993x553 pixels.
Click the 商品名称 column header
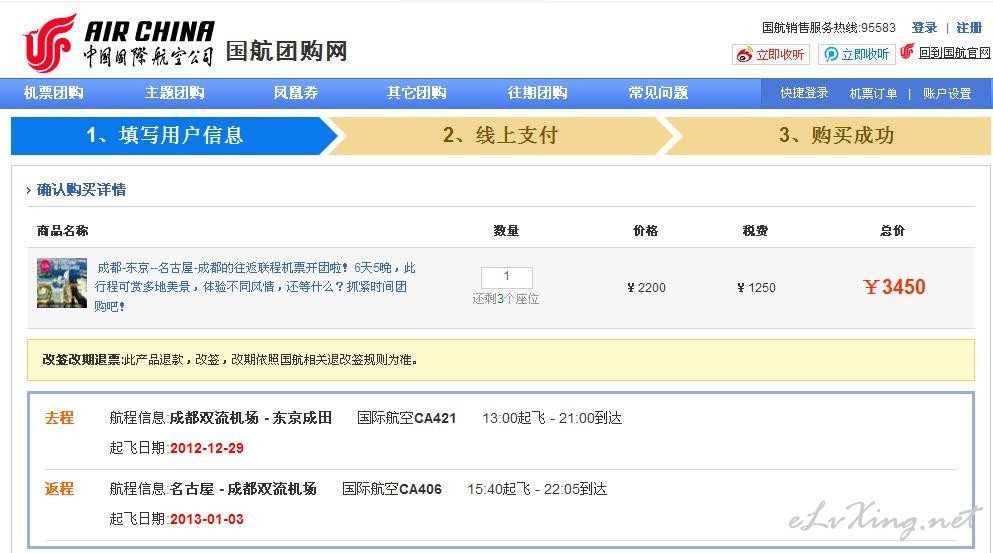pyautogui.click(x=63, y=231)
